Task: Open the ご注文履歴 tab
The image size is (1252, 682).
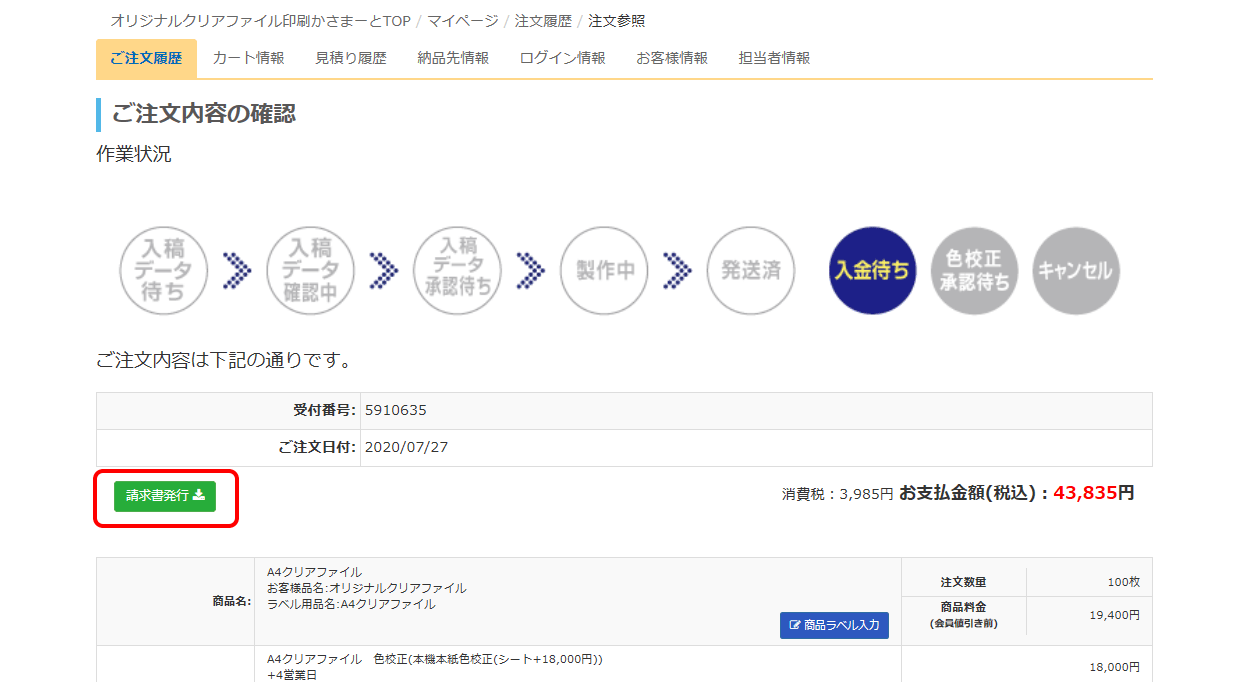Action: pyautogui.click(x=146, y=58)
